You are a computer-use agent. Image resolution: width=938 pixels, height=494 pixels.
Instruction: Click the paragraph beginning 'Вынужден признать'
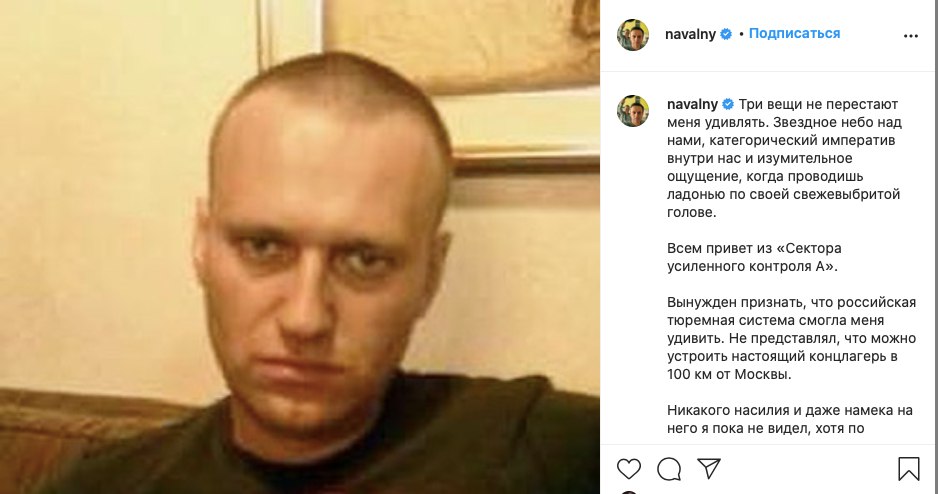(791, 338)
